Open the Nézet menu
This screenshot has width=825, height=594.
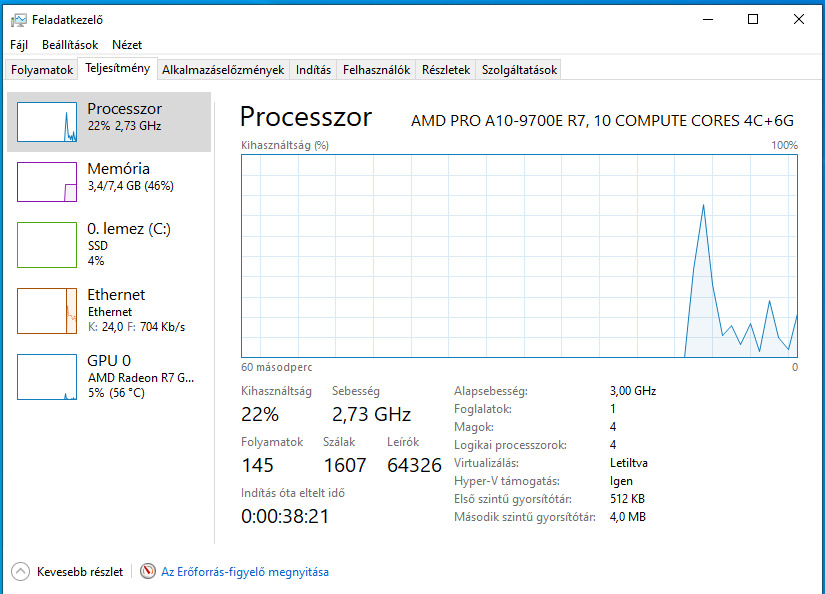(x=127, y=45)
